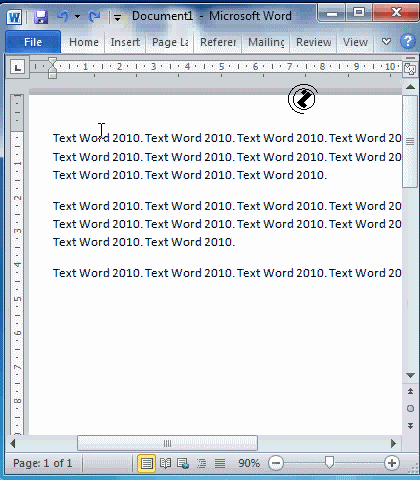
Task: Click the Page: 1 of 1 status indicator
Action: click(x=43, y=463)
